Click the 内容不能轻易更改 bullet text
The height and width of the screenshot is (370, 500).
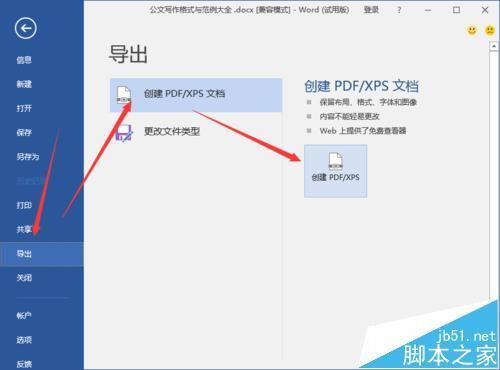coord(349,116)
